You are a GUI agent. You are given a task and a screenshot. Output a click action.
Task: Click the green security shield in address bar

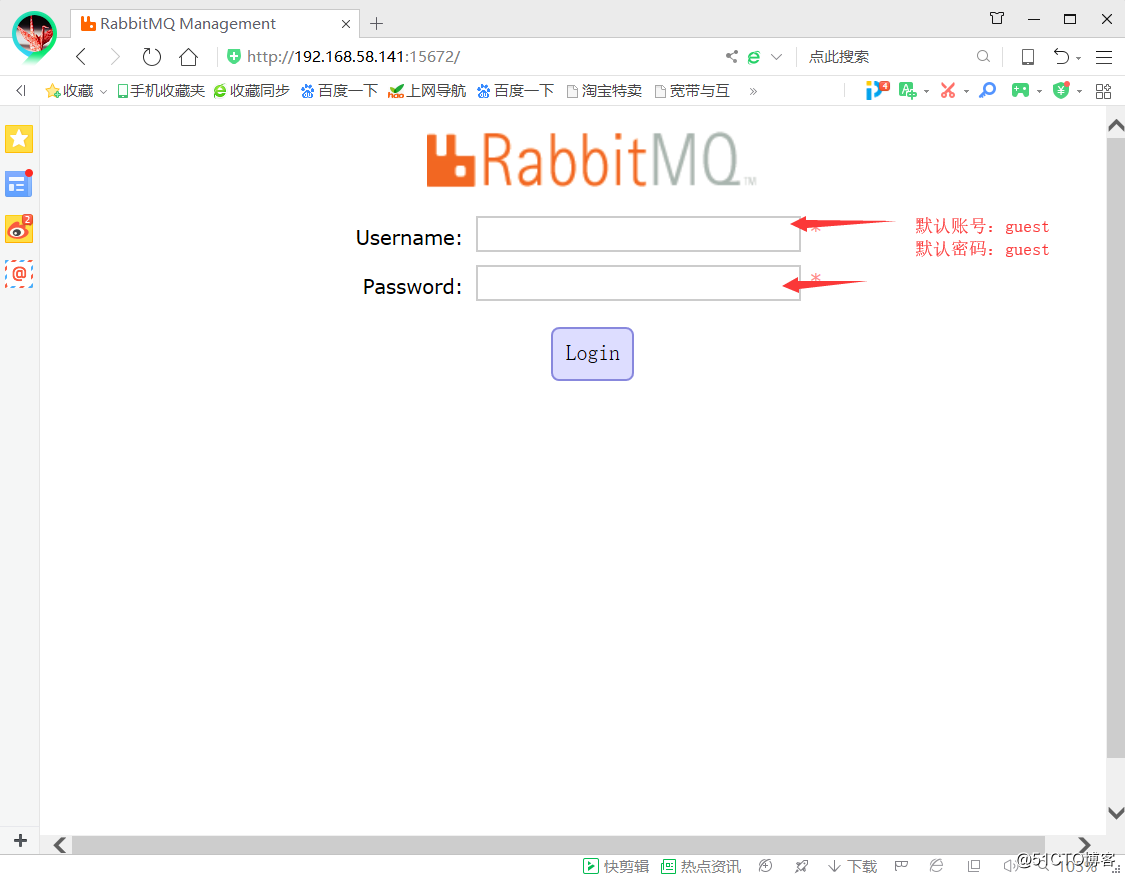[x=234, y=57]
